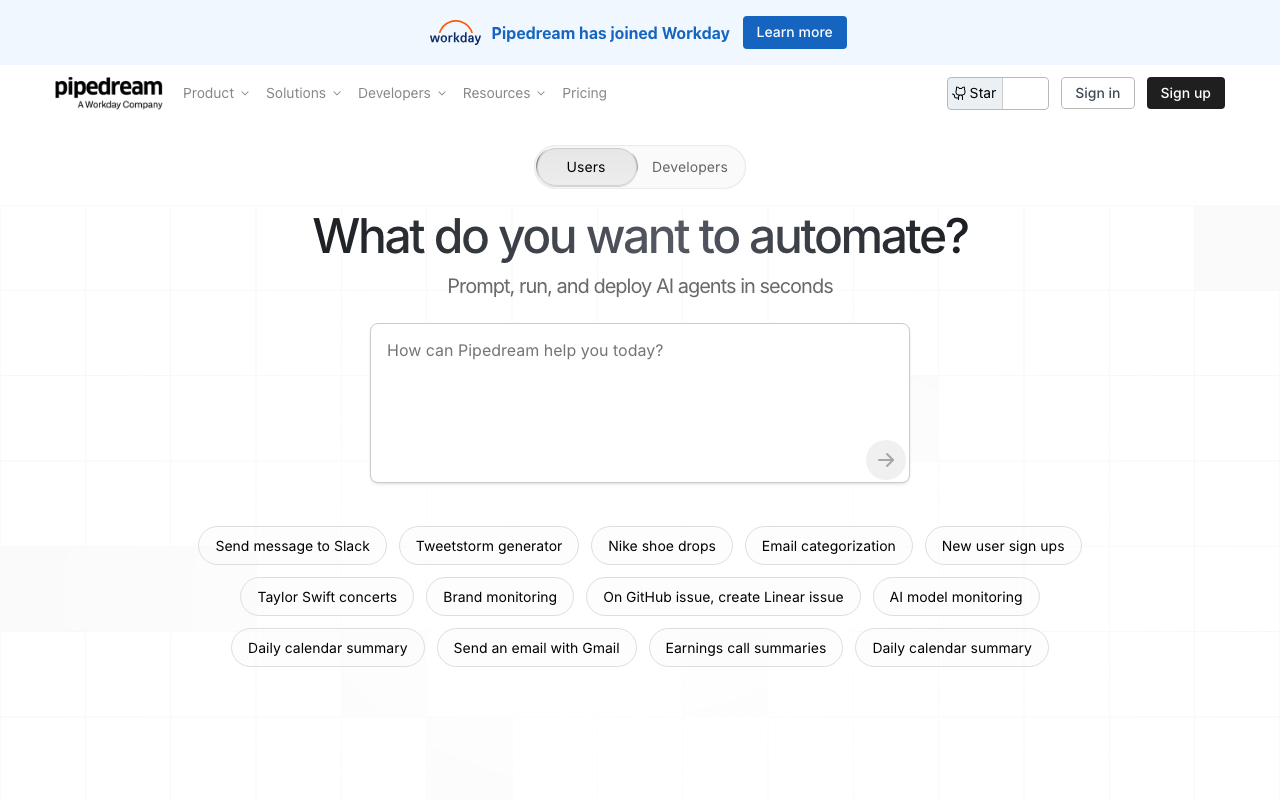Focus the 'How can Pipedream help' text box

point(640,403)
